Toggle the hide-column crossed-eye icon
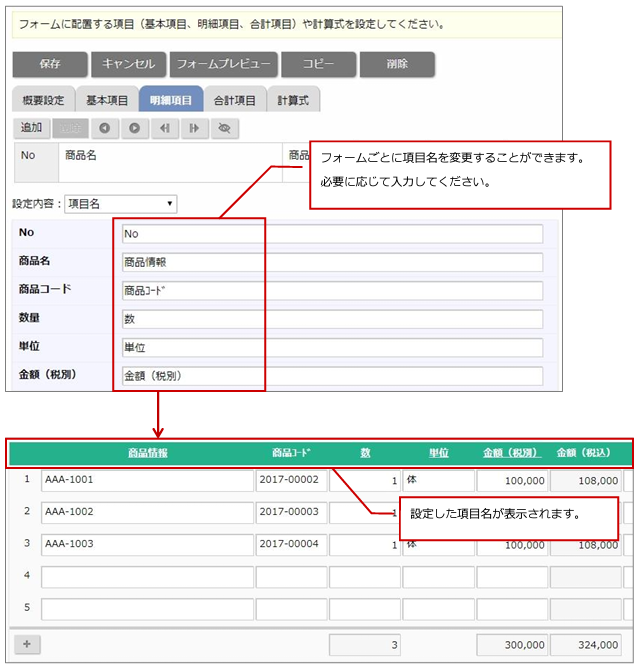 click(x=224, y=128)
